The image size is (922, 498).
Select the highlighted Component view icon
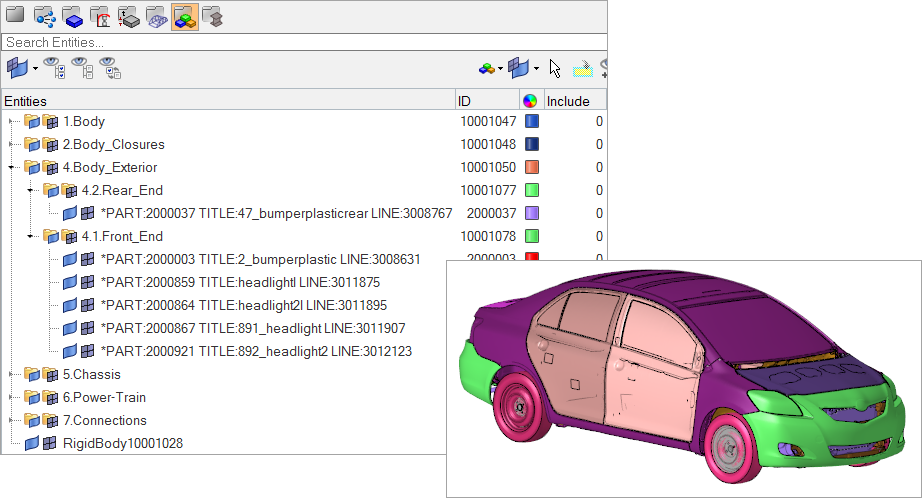[184, 16]
